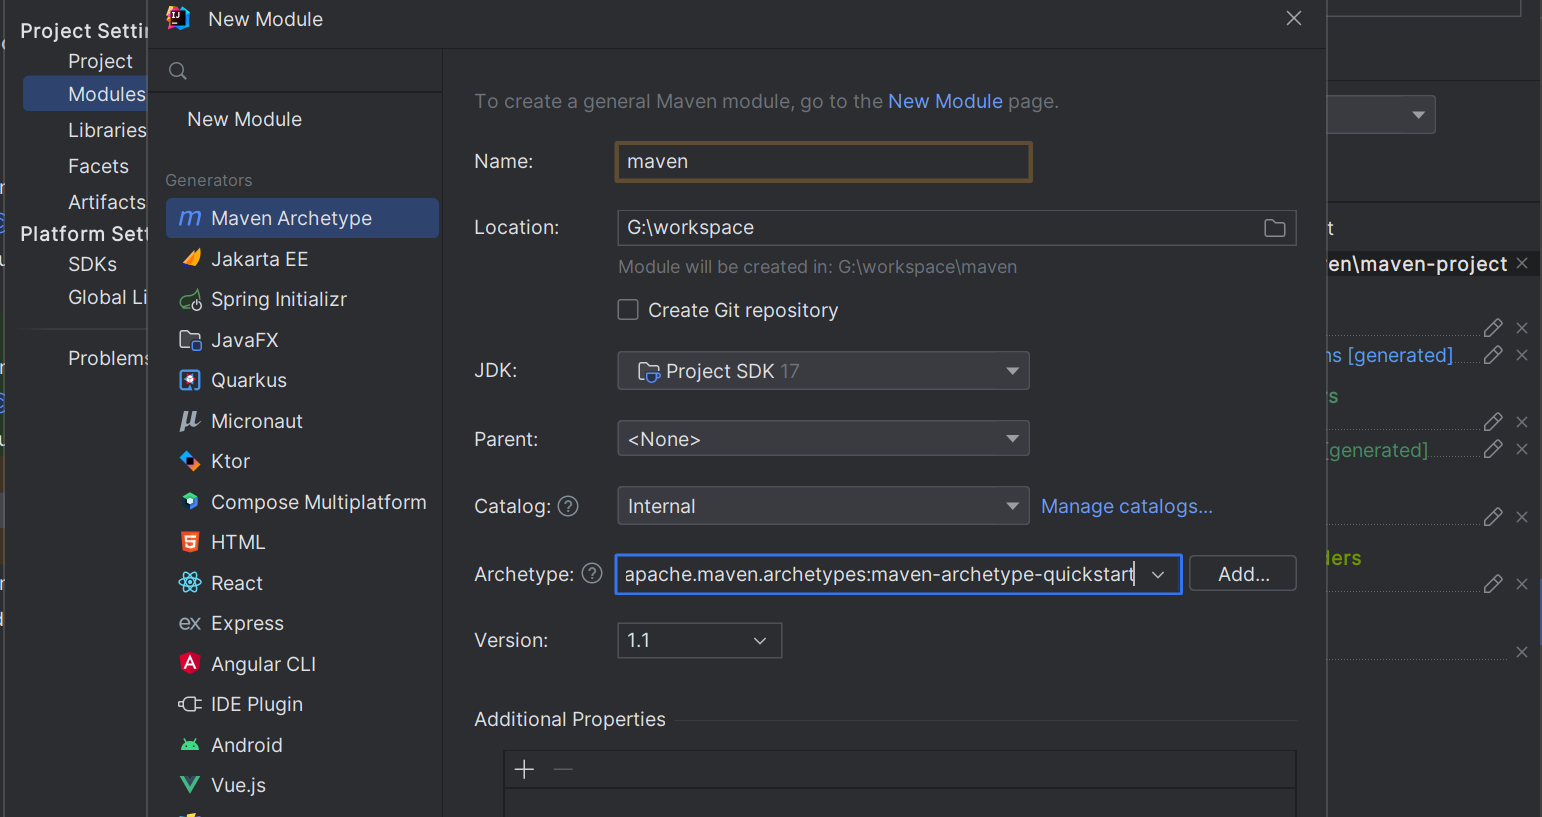Select Maven Archetype in Generators list

[x=291, y=218]
